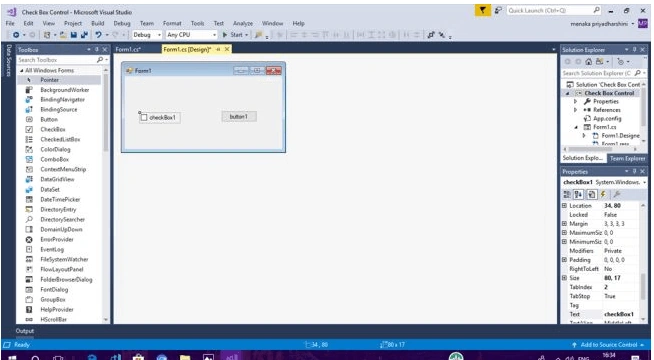Screen dimensions: 654x360
Task: Click the TabIndex property value 2
Action: pos(606,287)
